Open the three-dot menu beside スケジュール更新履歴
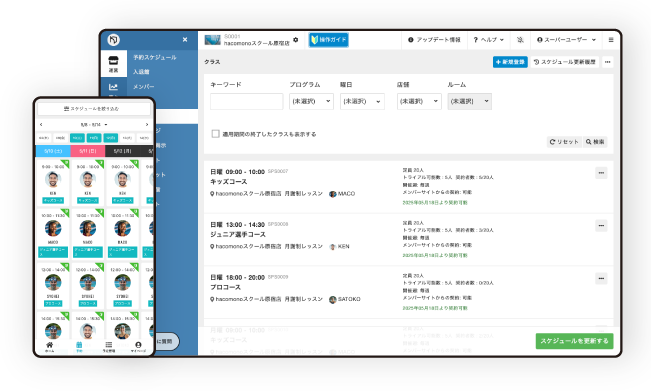The height and width of the screenshot is (391, 651). click(607, 62)
